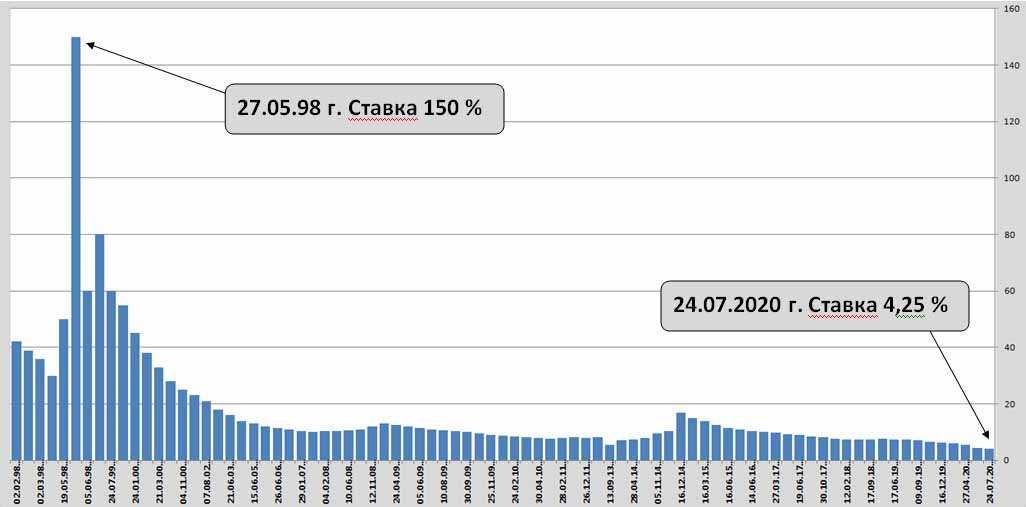
Task: Click the x-axis date label 10.08.09
Action: 444,483
